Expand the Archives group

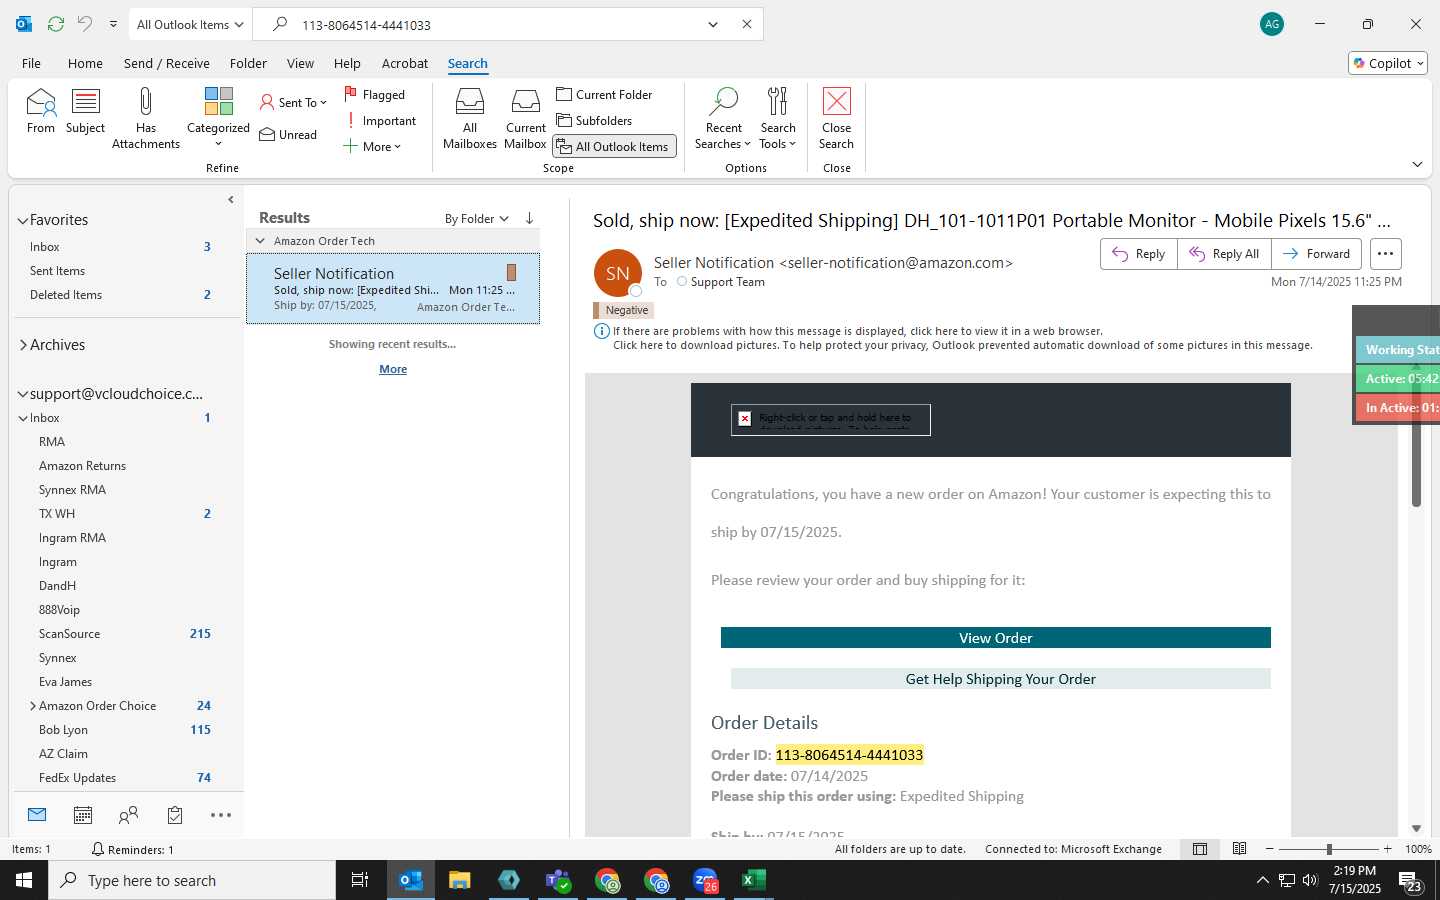point(22,345)
